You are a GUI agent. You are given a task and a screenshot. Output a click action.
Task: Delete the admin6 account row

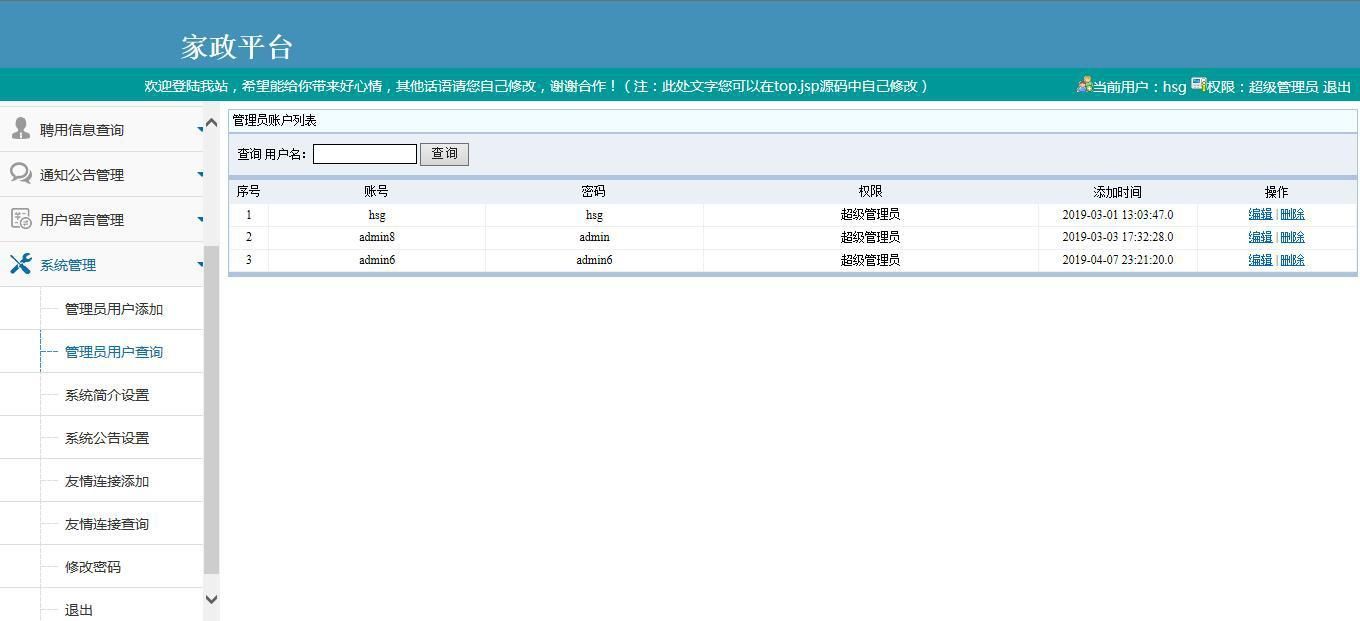[x=1292, y=260]
